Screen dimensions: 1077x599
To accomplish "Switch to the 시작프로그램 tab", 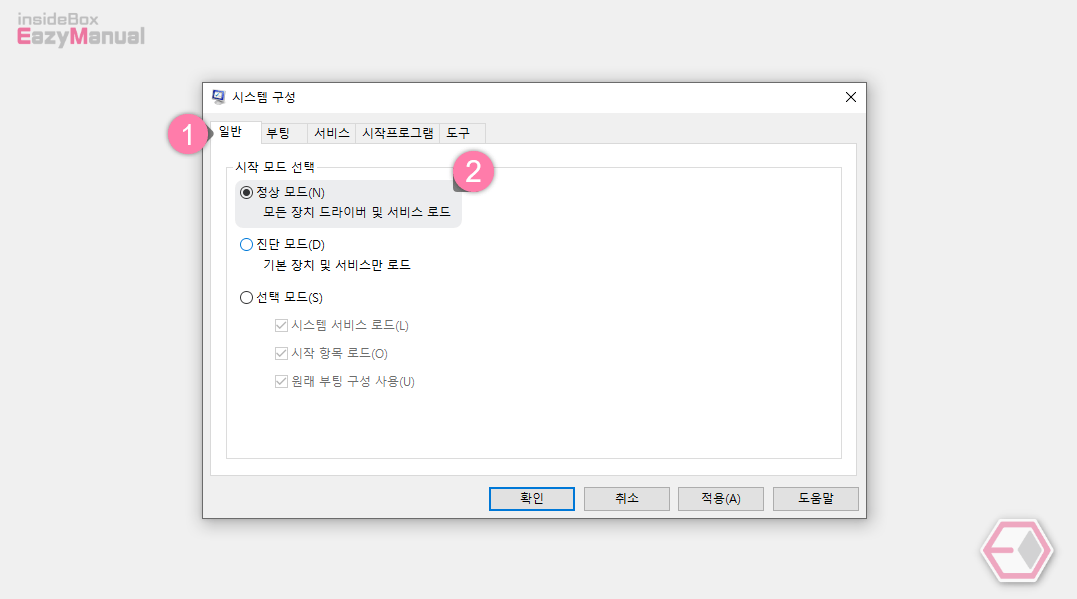I will point(398,133).
